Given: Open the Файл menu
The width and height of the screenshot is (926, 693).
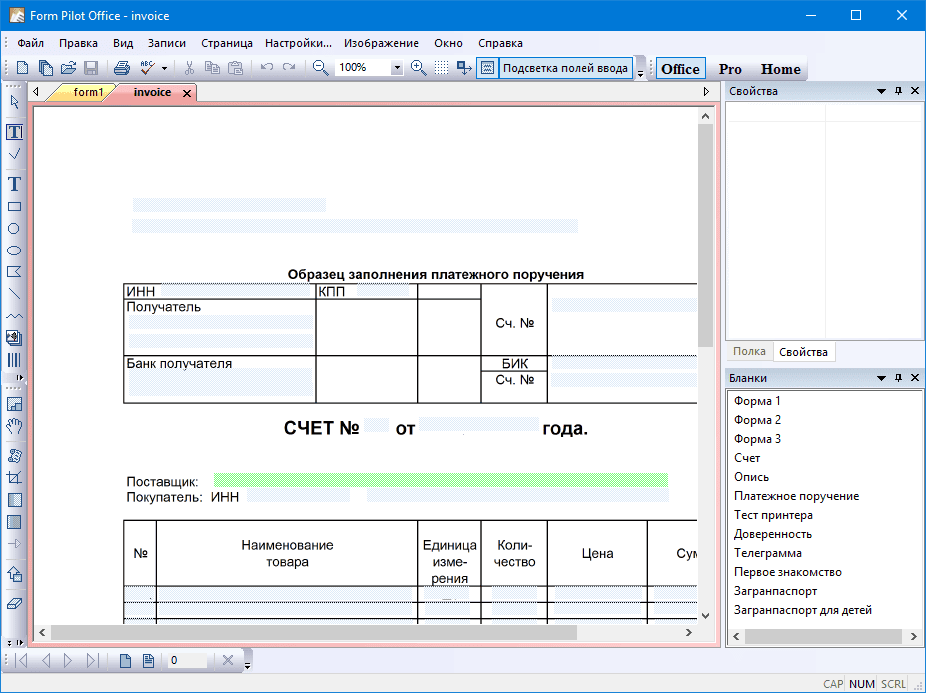Looking at the screenshot, I should 30,43.
